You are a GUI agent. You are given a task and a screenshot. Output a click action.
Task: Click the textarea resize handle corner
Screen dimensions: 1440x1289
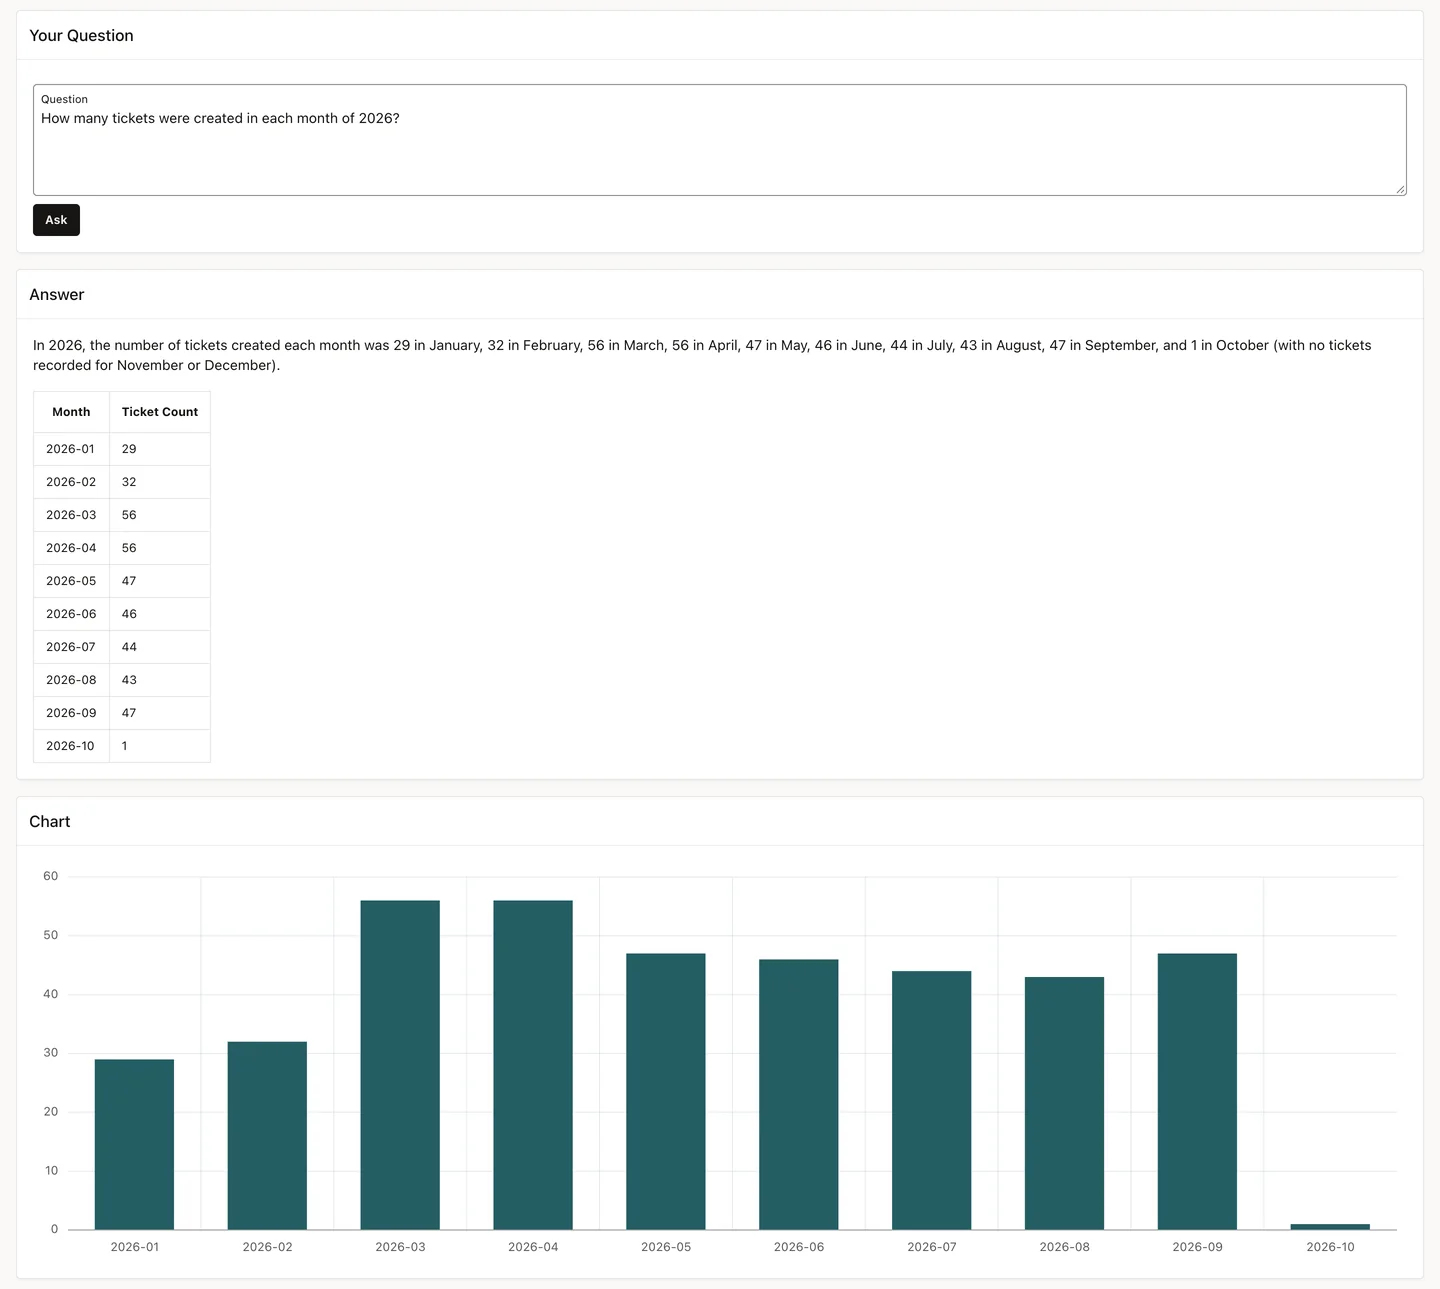(1400, 189)
